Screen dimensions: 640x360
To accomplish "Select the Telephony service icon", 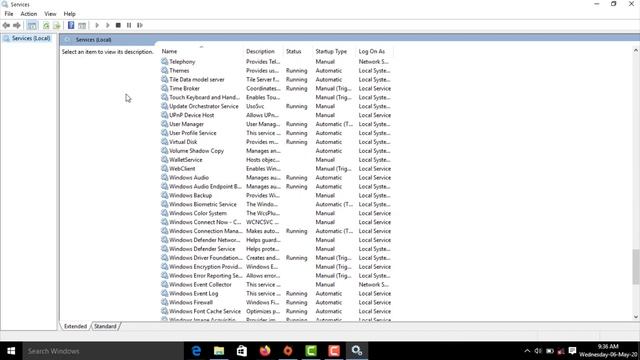I will pyautogui.click(x=164, y=62).
